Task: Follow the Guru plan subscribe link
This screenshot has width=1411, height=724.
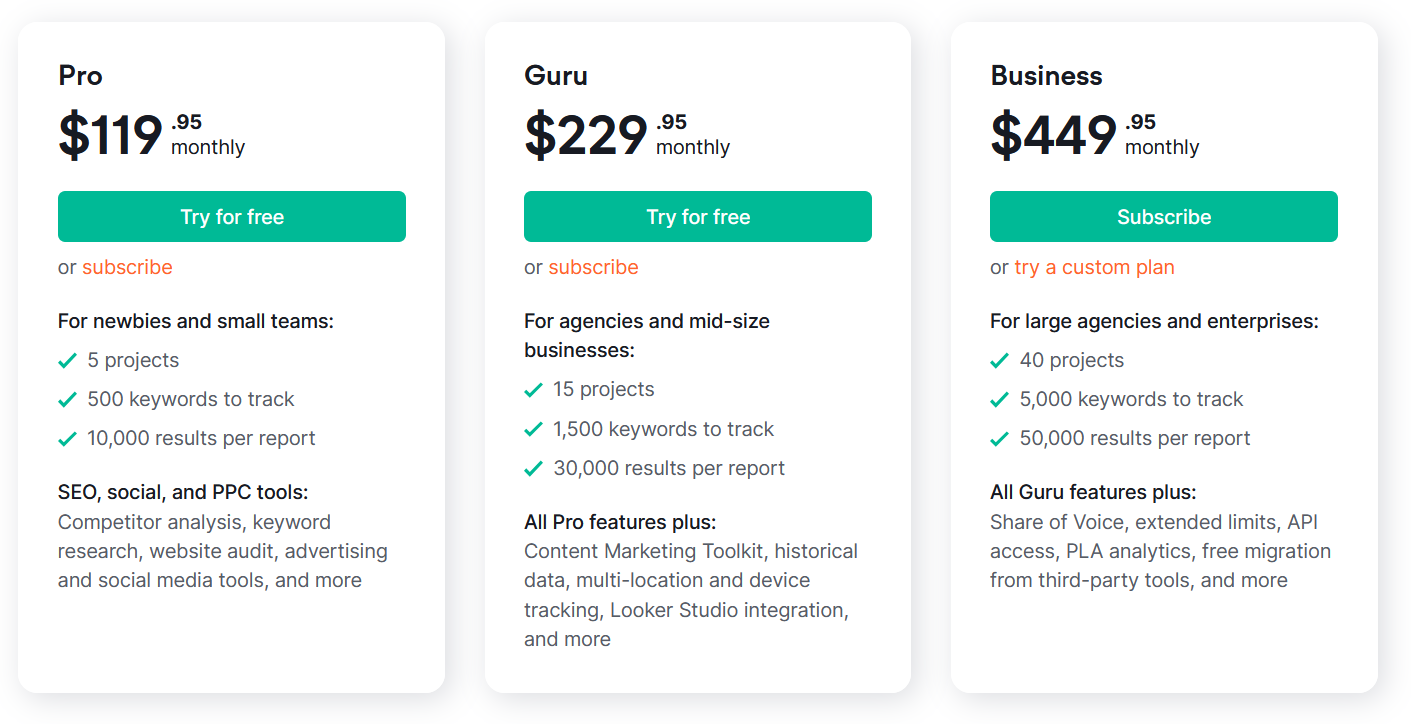Action: 593,267
